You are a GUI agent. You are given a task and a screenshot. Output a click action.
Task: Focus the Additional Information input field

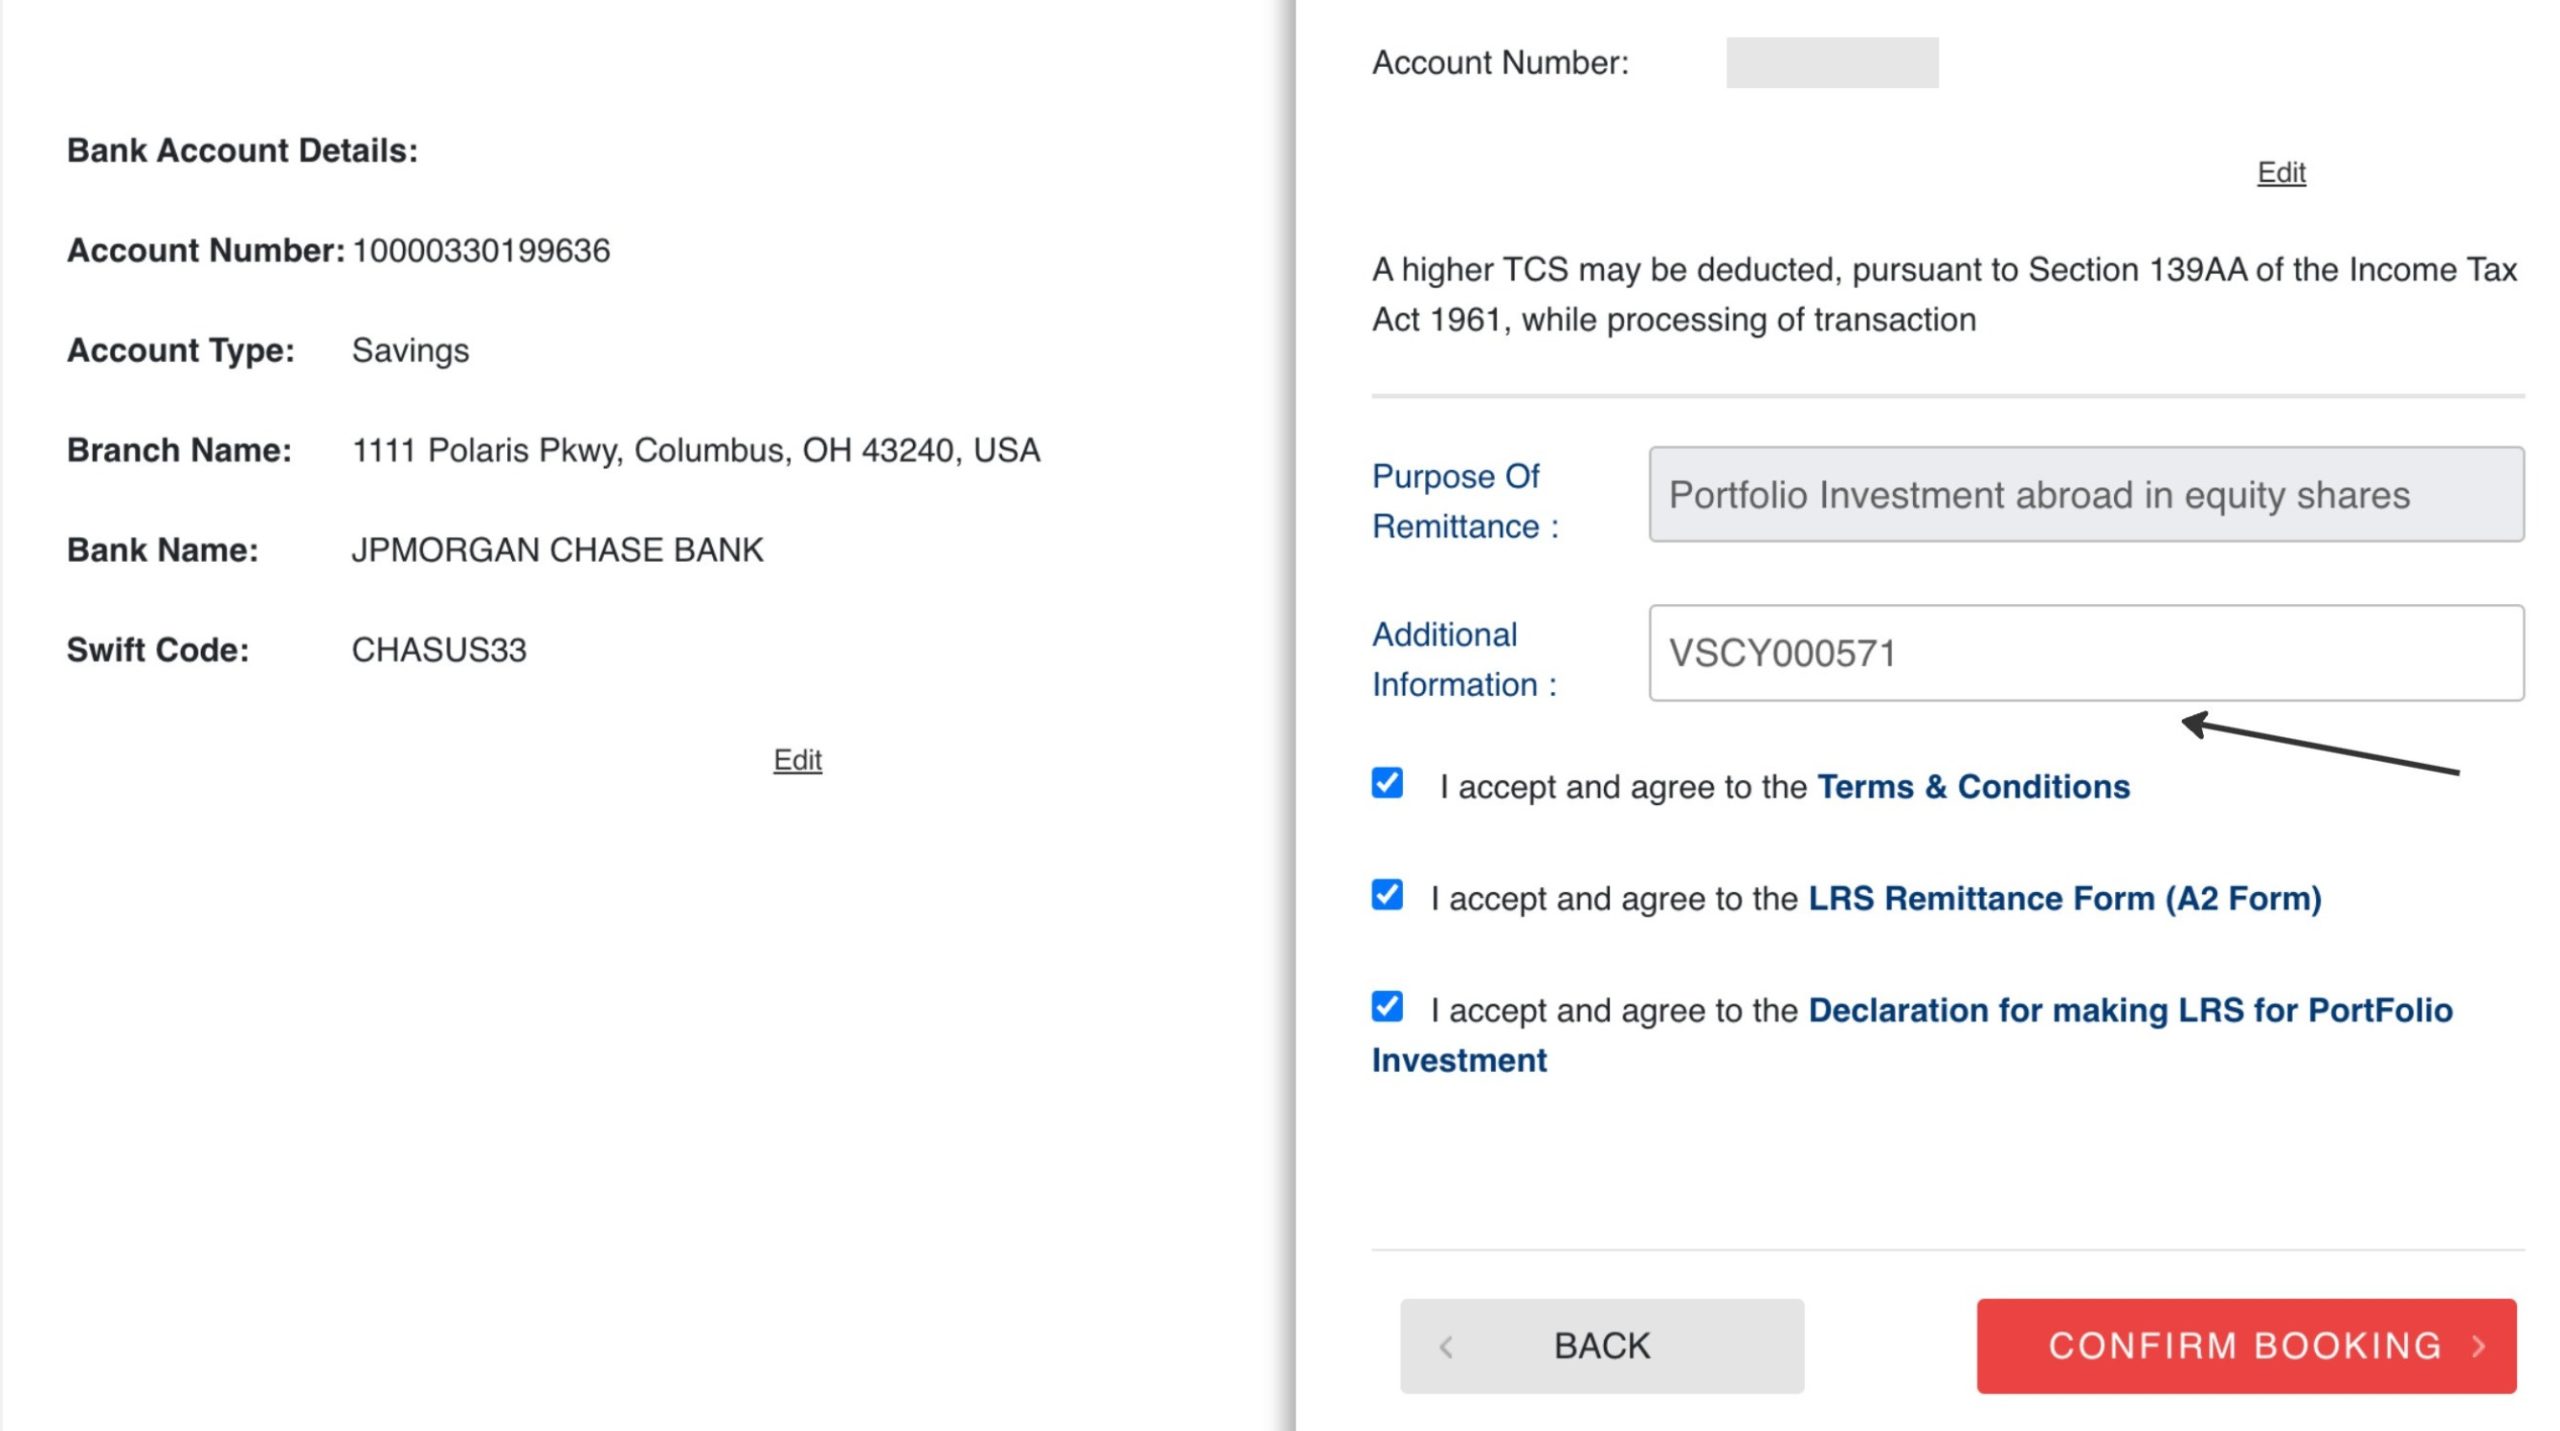point(2086,653)
